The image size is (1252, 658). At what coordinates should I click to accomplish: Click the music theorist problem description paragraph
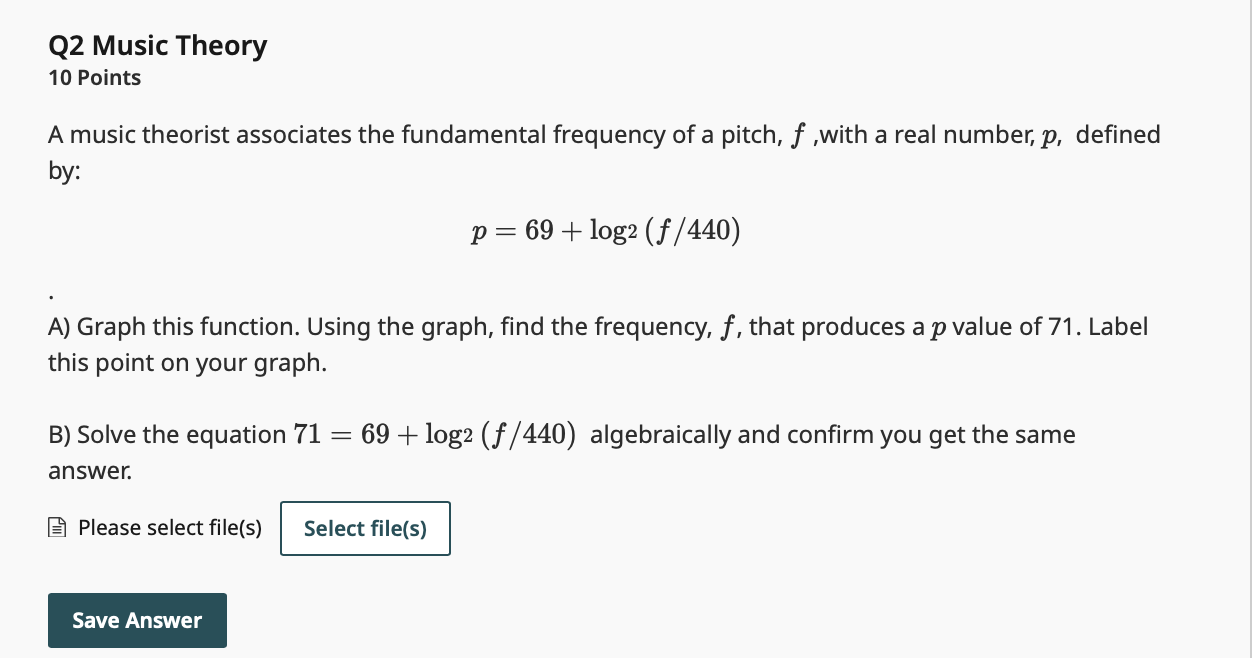[x=604, y=152]
